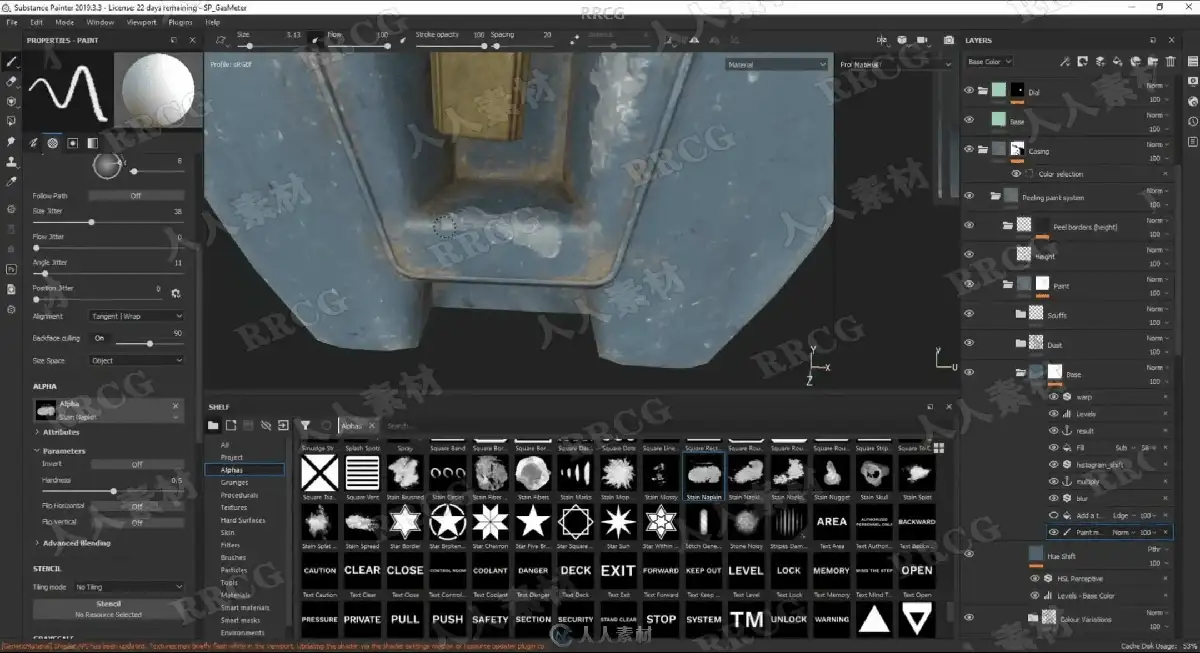Remove the current Alpha from brush
The height and width of the screenshot is (653, 1200).
pos(176,406)
